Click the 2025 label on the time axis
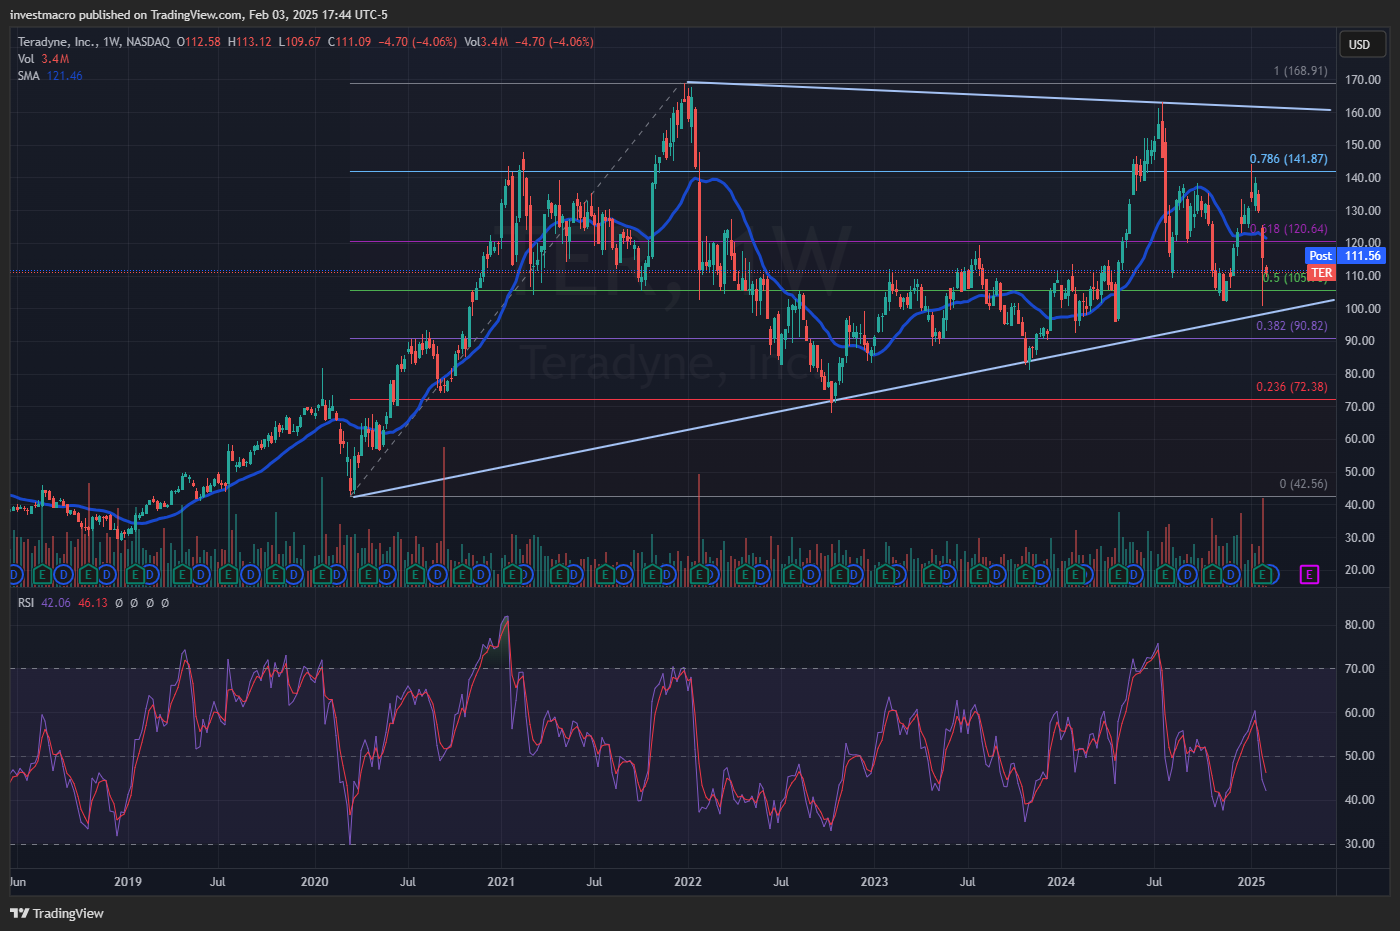This screenshot has width=1400, height=931. click(1251, 882)
